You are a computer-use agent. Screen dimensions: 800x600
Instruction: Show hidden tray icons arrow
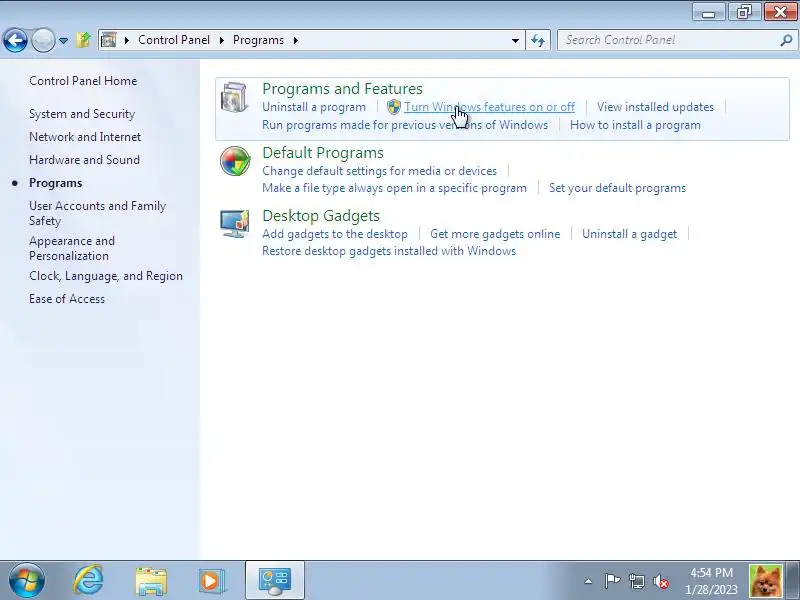(588, 581)
